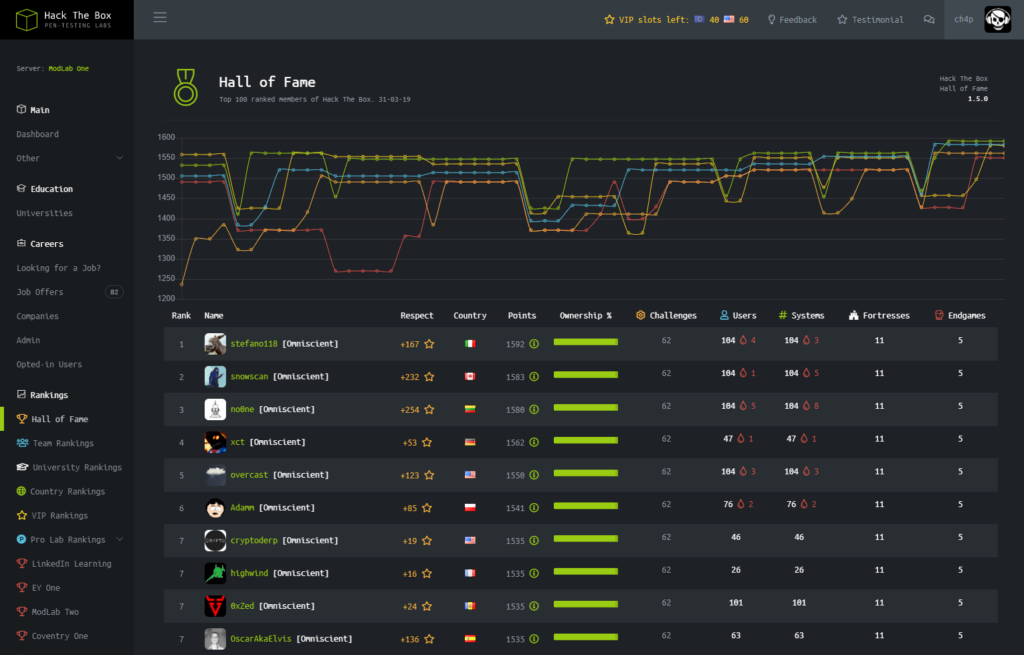The image size is (1024, 655).
Task: Give respect star to stefano118
Action: click(x=429, y=343)
